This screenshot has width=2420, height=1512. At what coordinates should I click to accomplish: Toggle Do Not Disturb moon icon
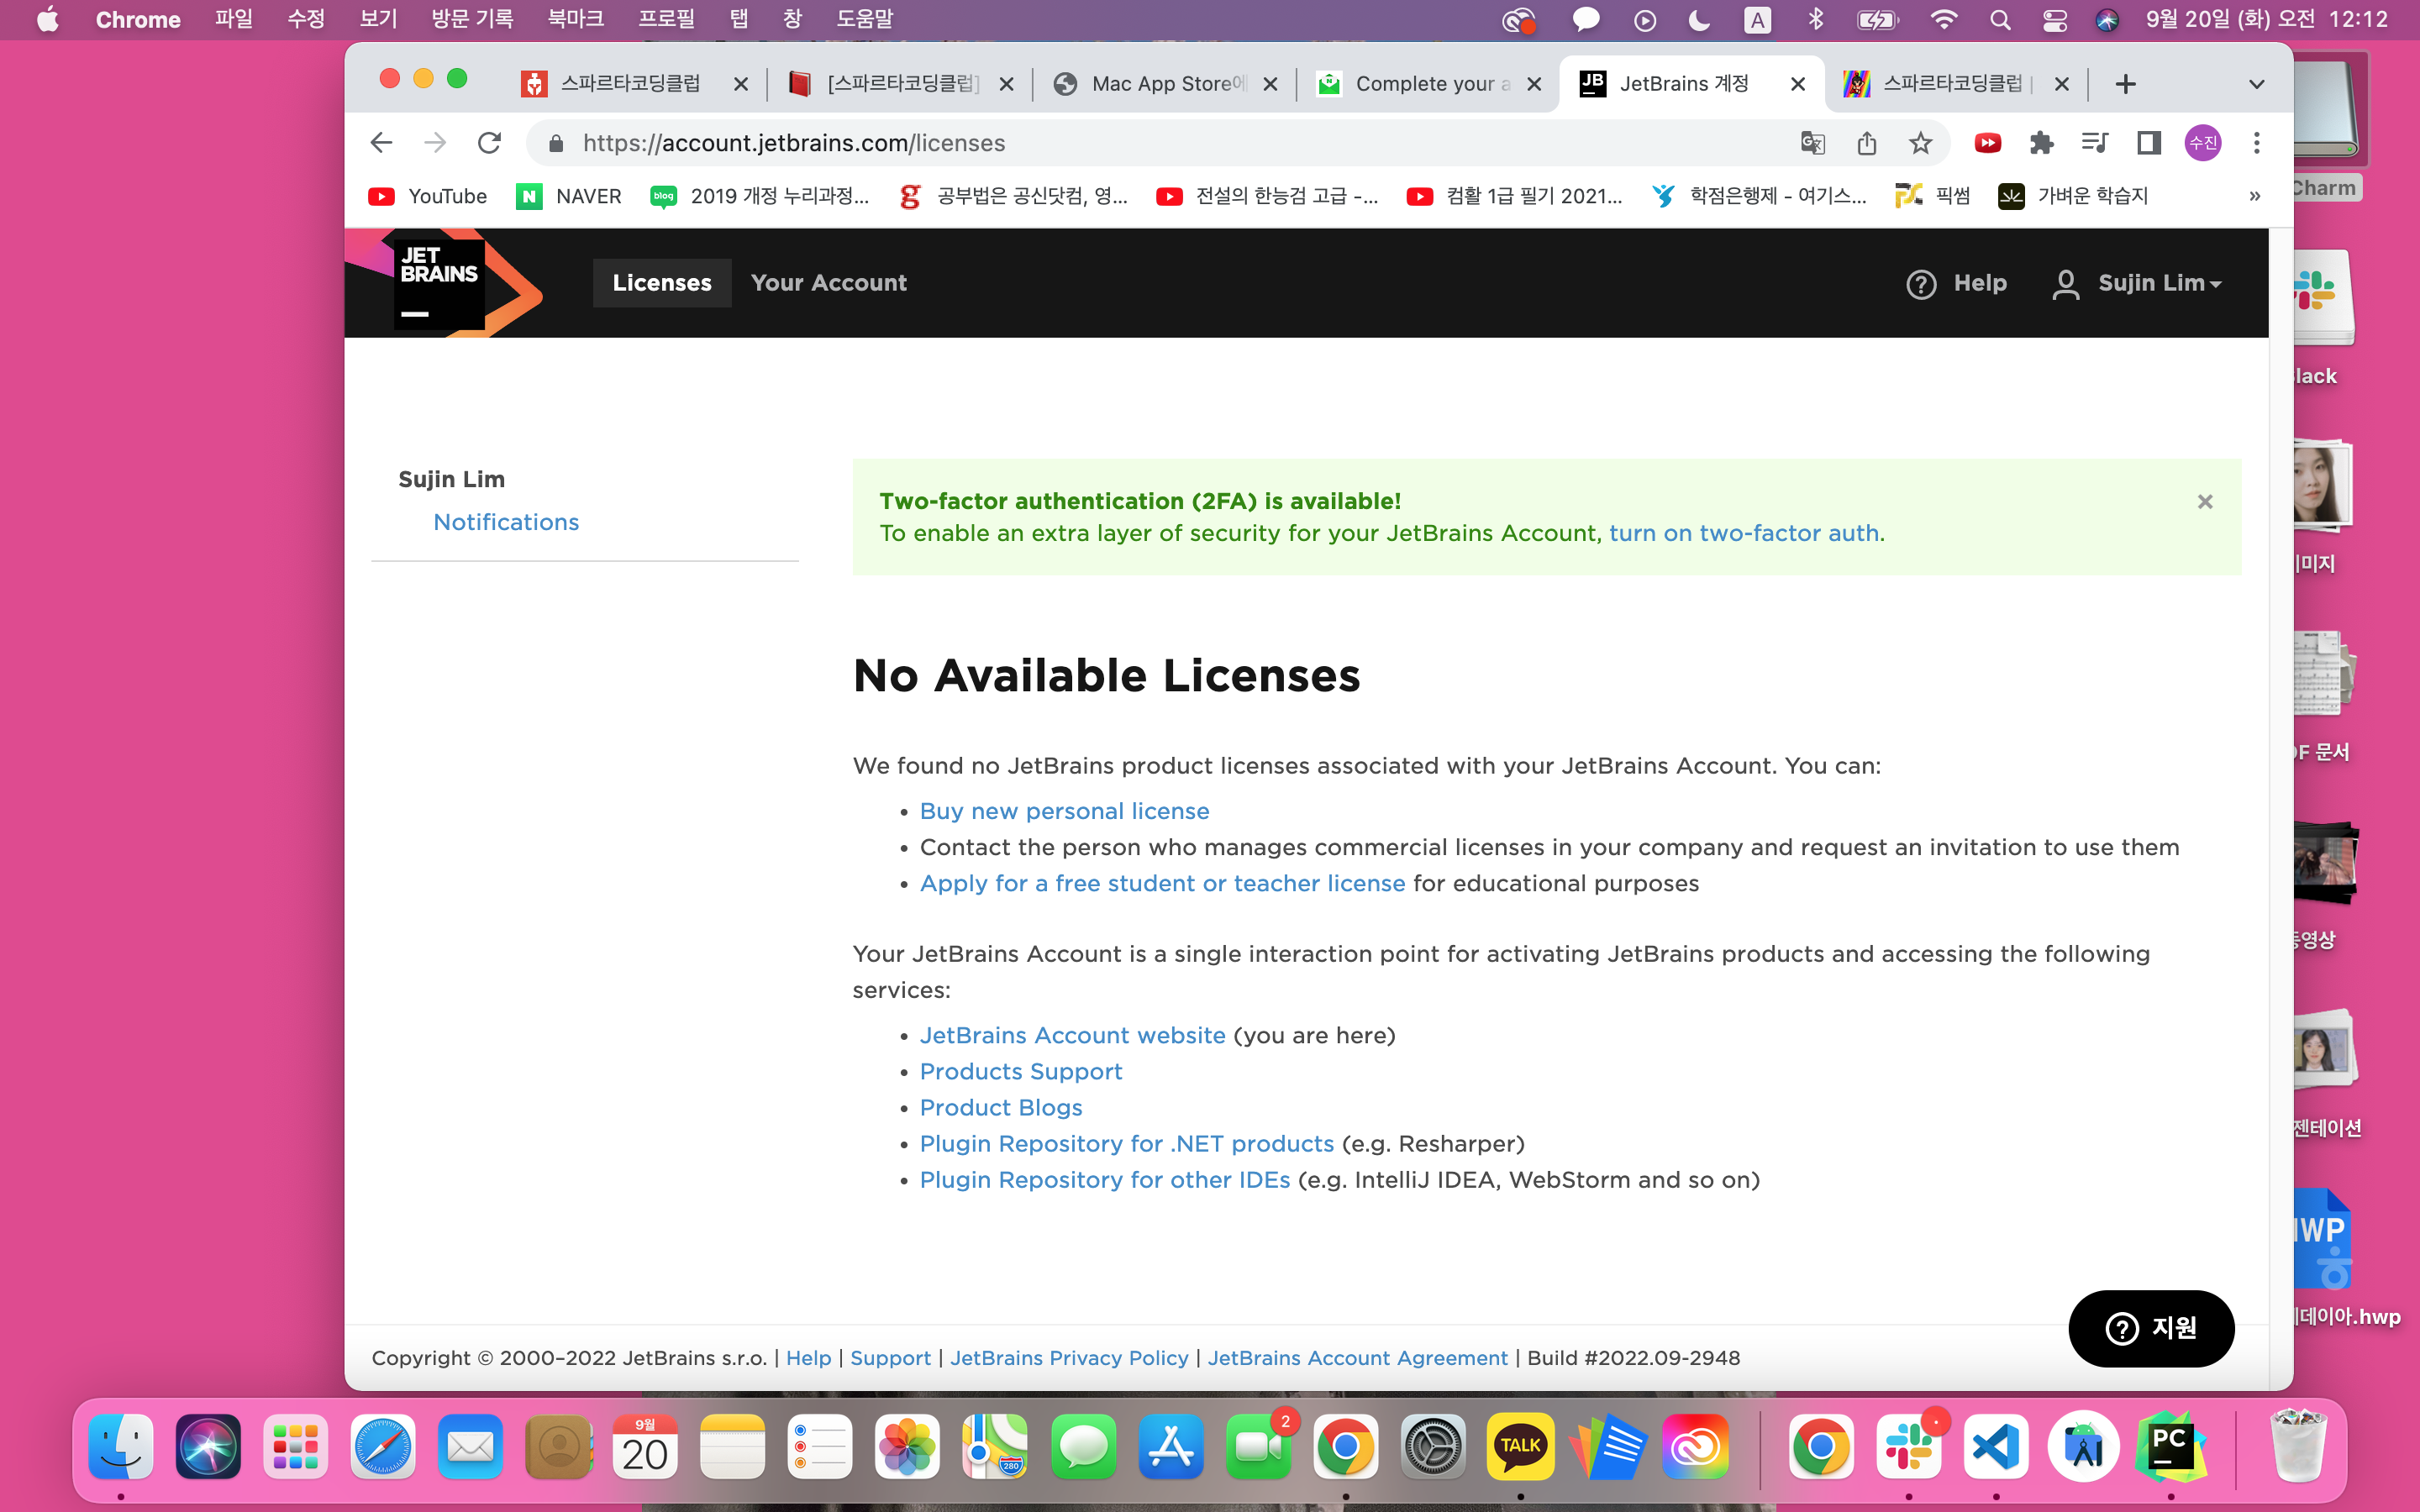[1699, 20]
